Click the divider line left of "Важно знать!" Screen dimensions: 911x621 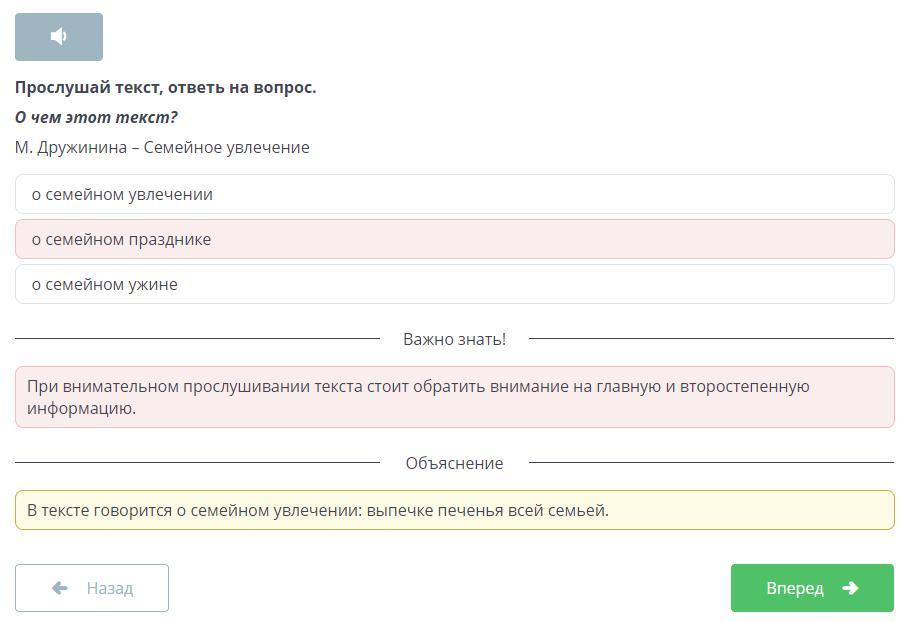(197, 339)
